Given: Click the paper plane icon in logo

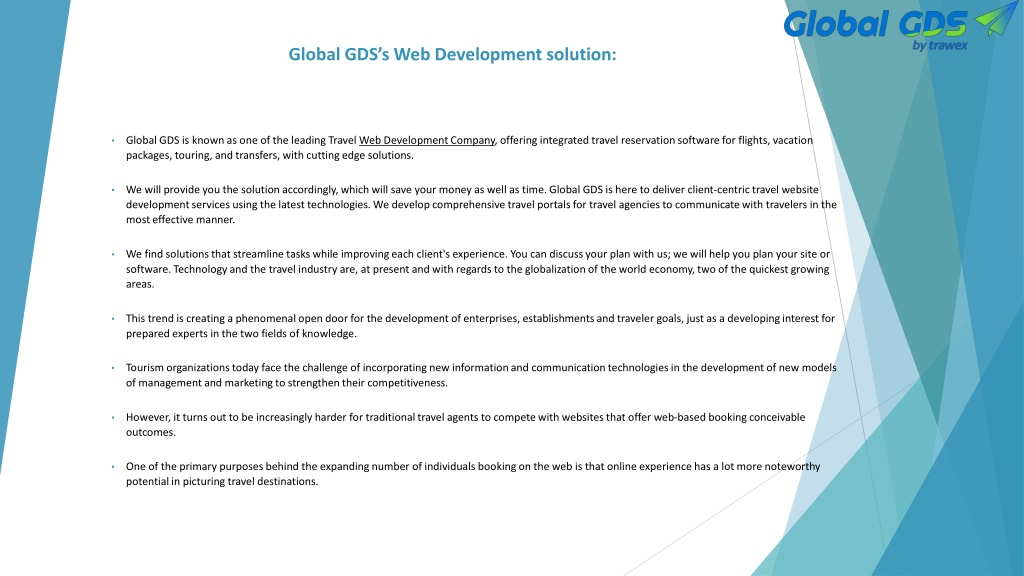Looking at the screenshot, I should click(996, 19).
